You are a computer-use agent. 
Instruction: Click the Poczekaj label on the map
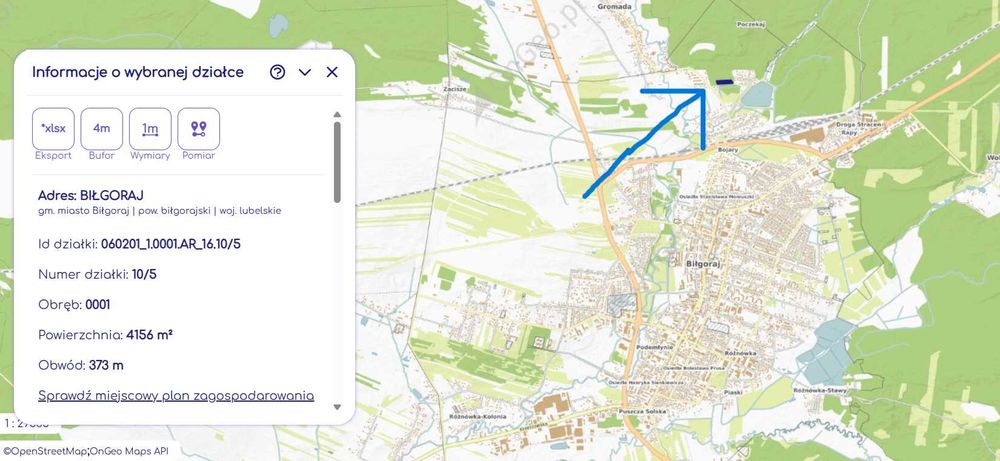pyautogui.click(x=751, y=24)
